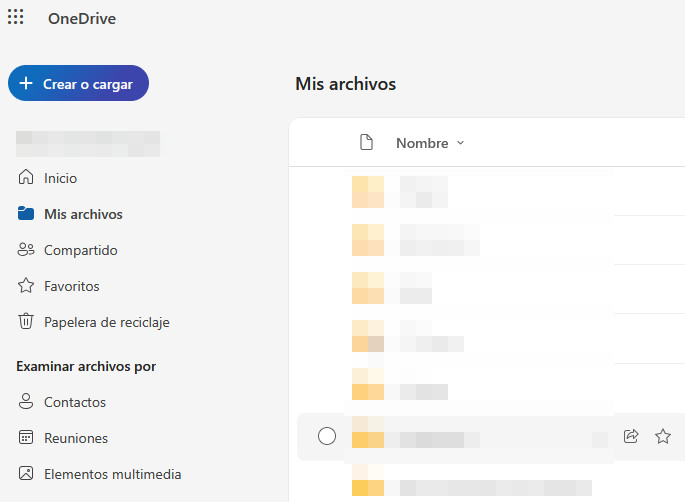
Task: Browse files by Contactos
Action: 74,402
